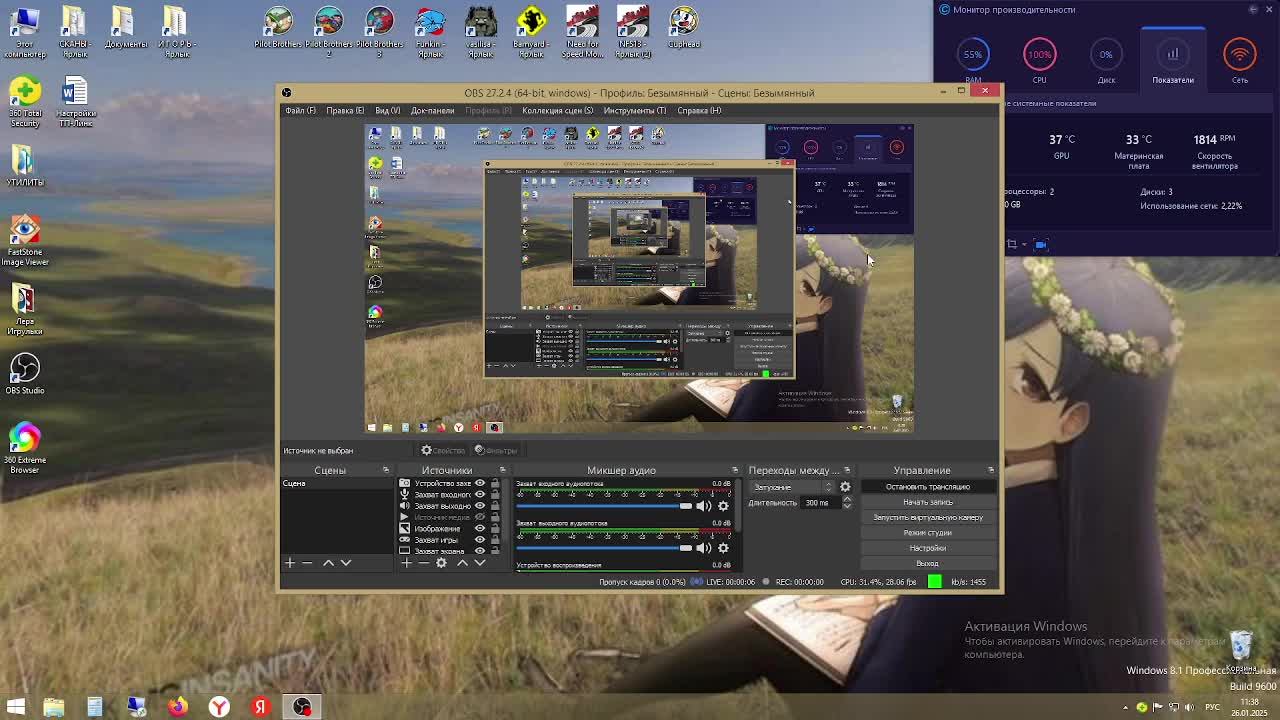Viewport: 1280px width, 720px height.
Task: Click Режим студии button
Action: pos(927,533)
